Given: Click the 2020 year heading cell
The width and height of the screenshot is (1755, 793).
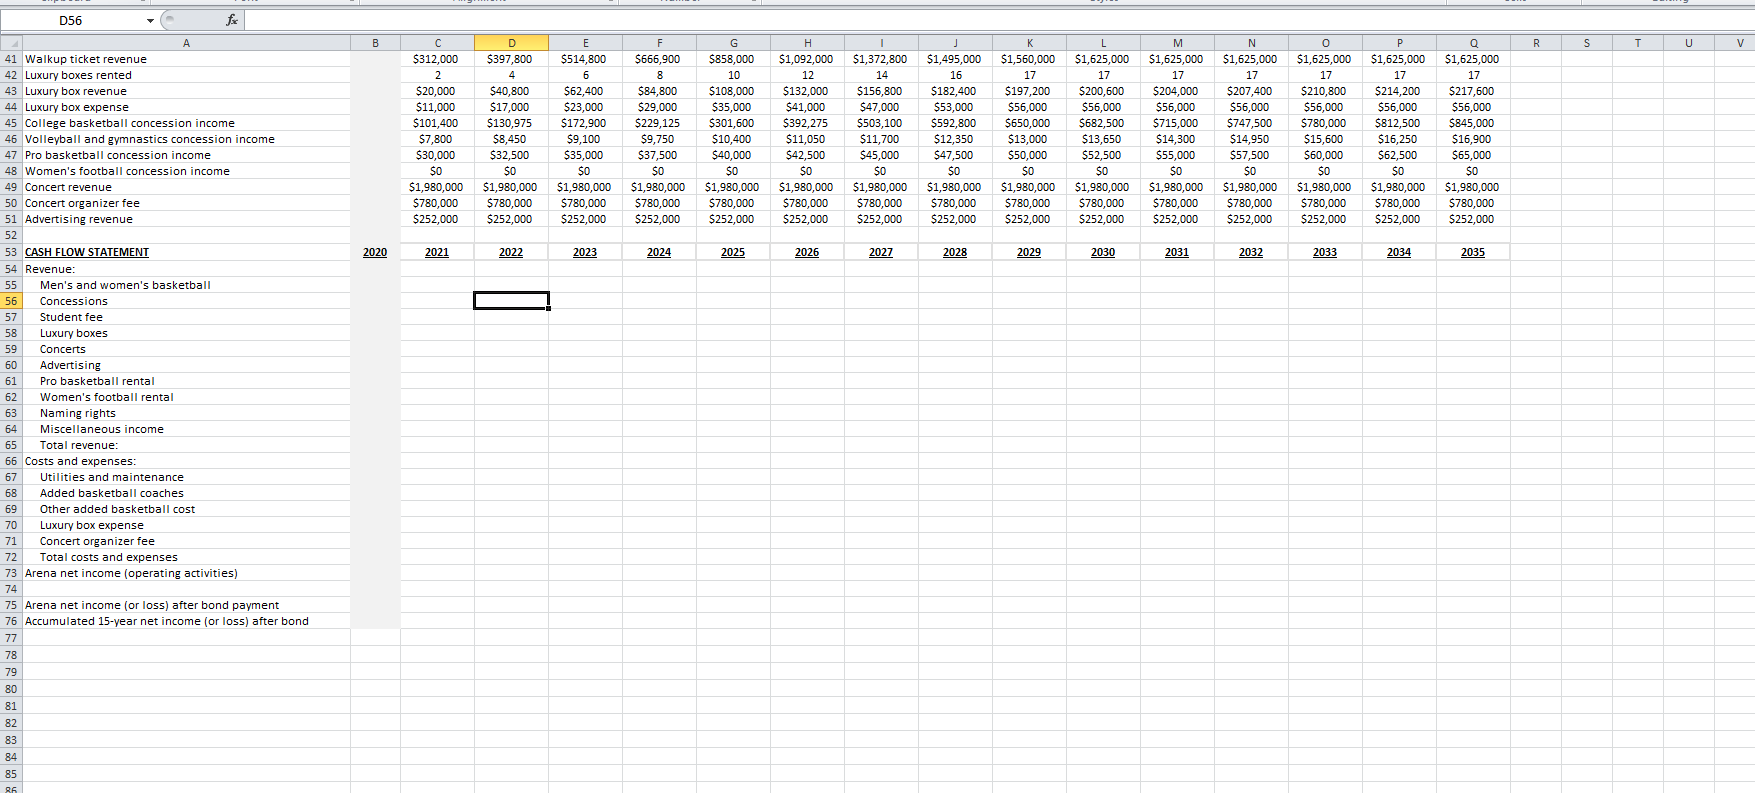Looking at the screenshot, I should pos(375,252).
